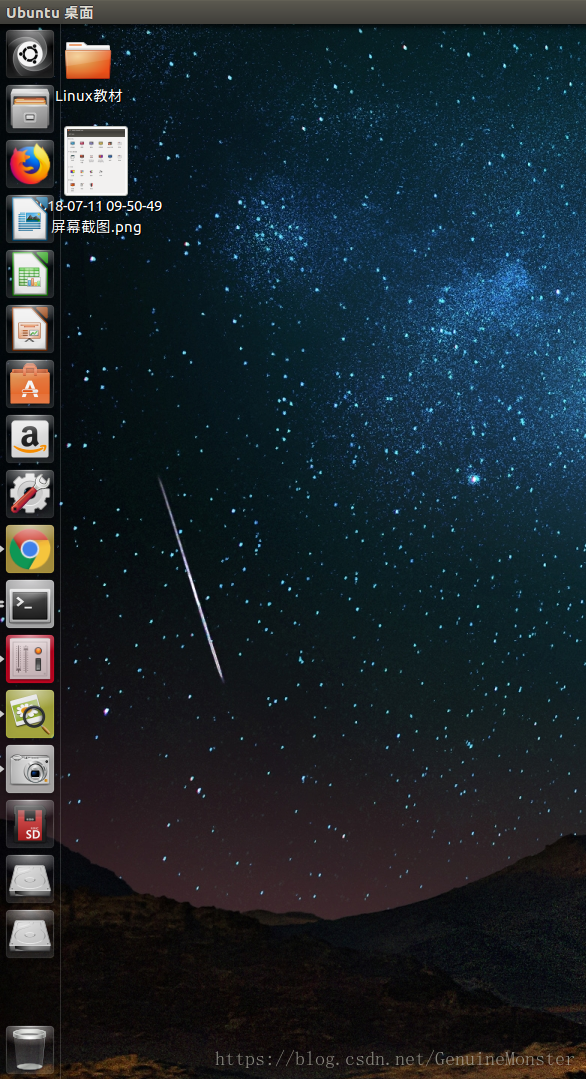586x1079 pixels.
Task: Select the Linux教材 folder on desktop
Action: [88, 61]
